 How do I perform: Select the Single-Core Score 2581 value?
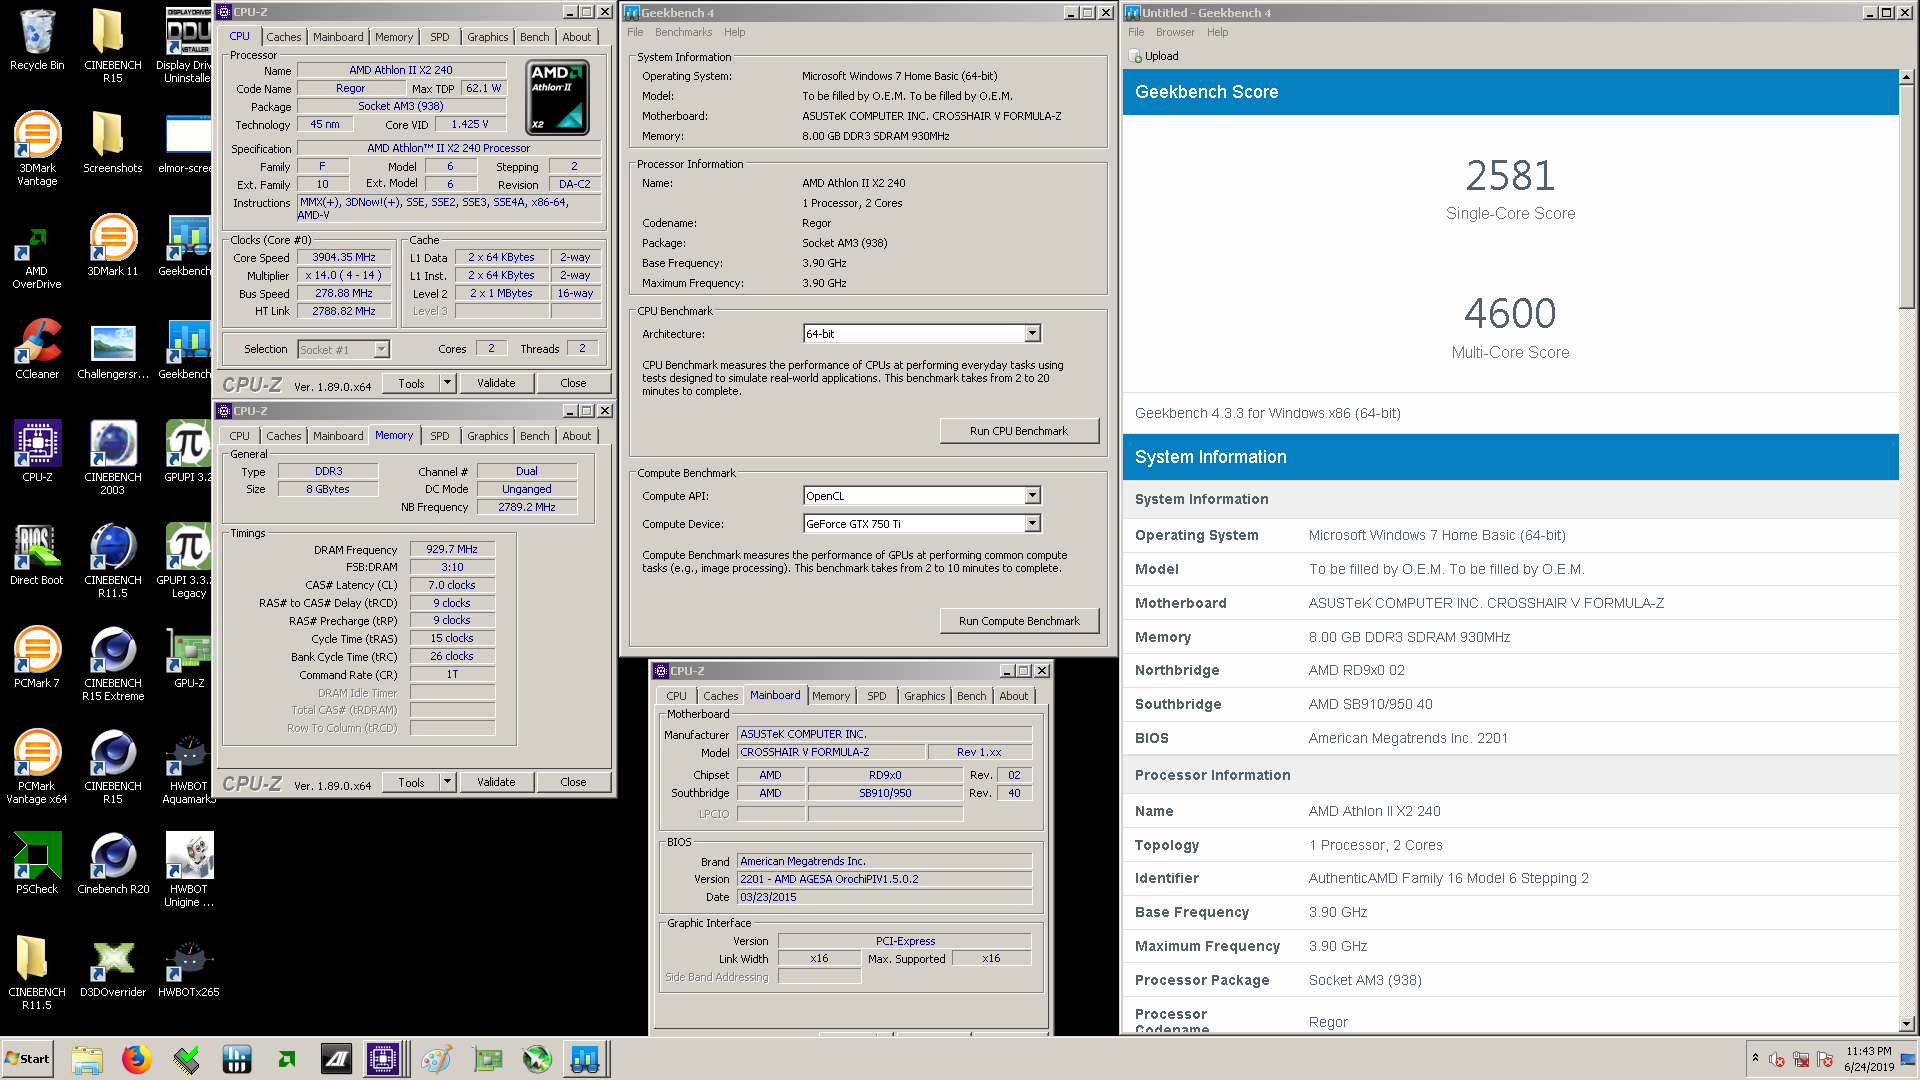1510,176
